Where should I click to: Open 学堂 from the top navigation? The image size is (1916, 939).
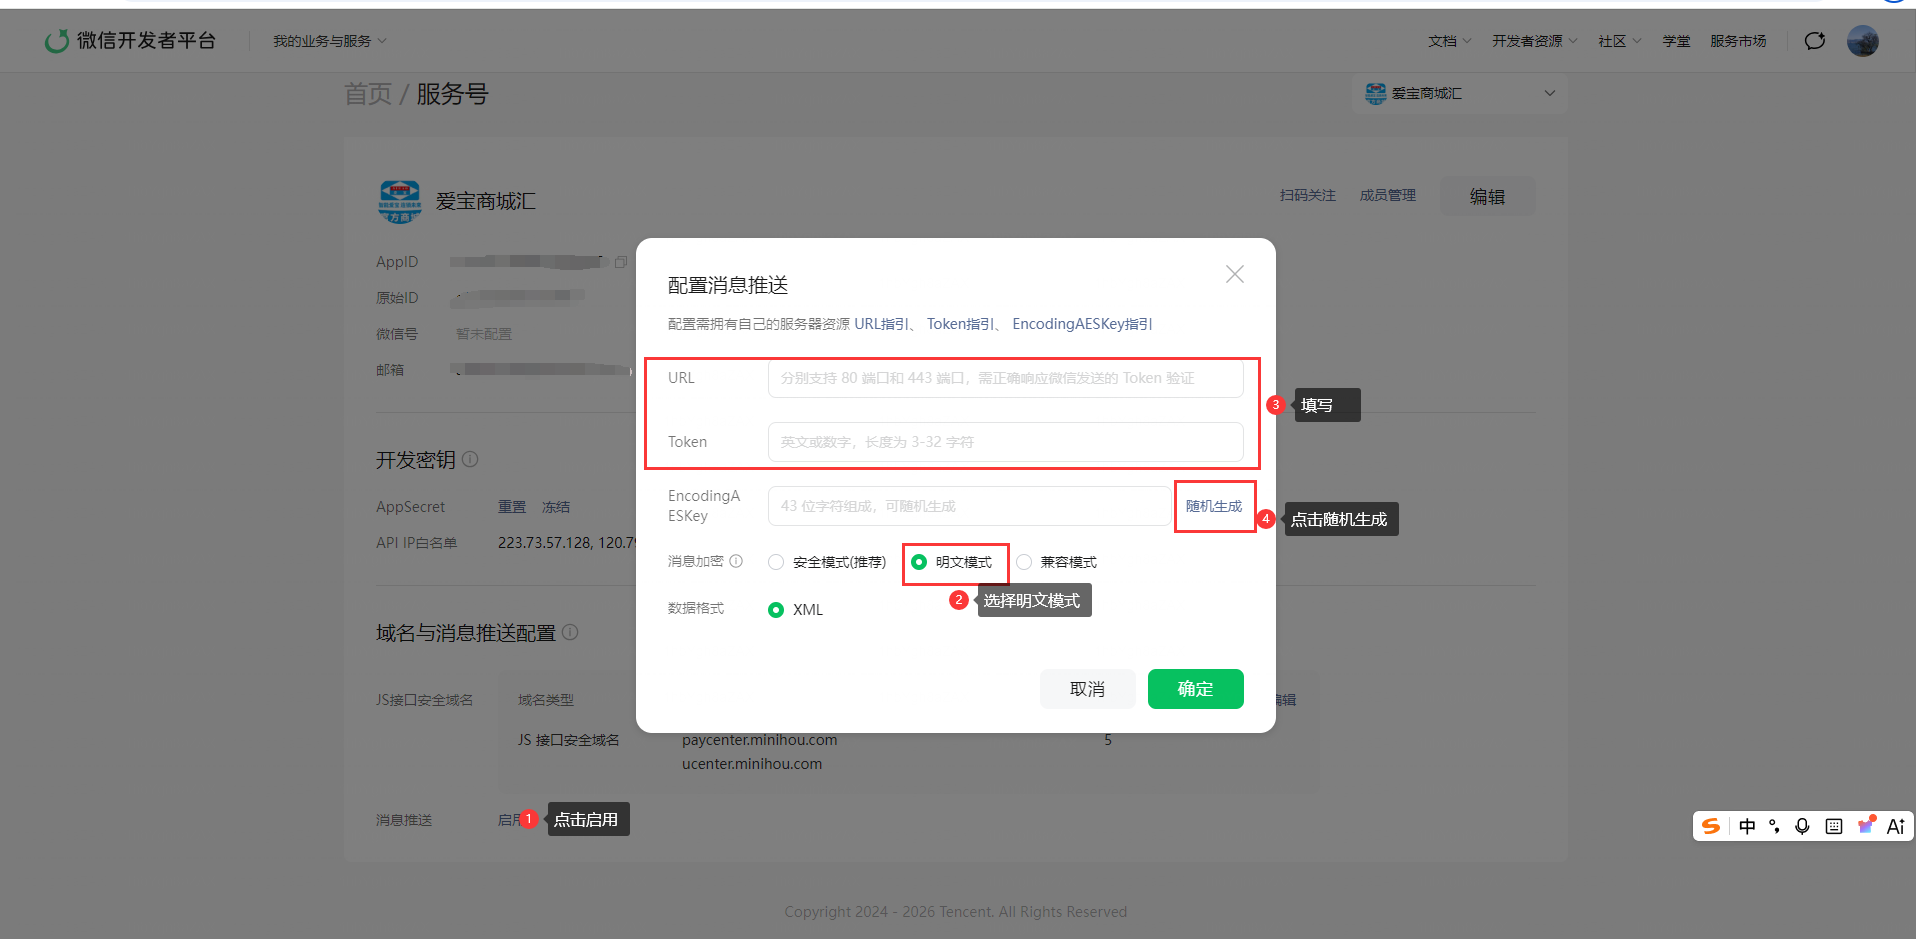[1676, 41]
